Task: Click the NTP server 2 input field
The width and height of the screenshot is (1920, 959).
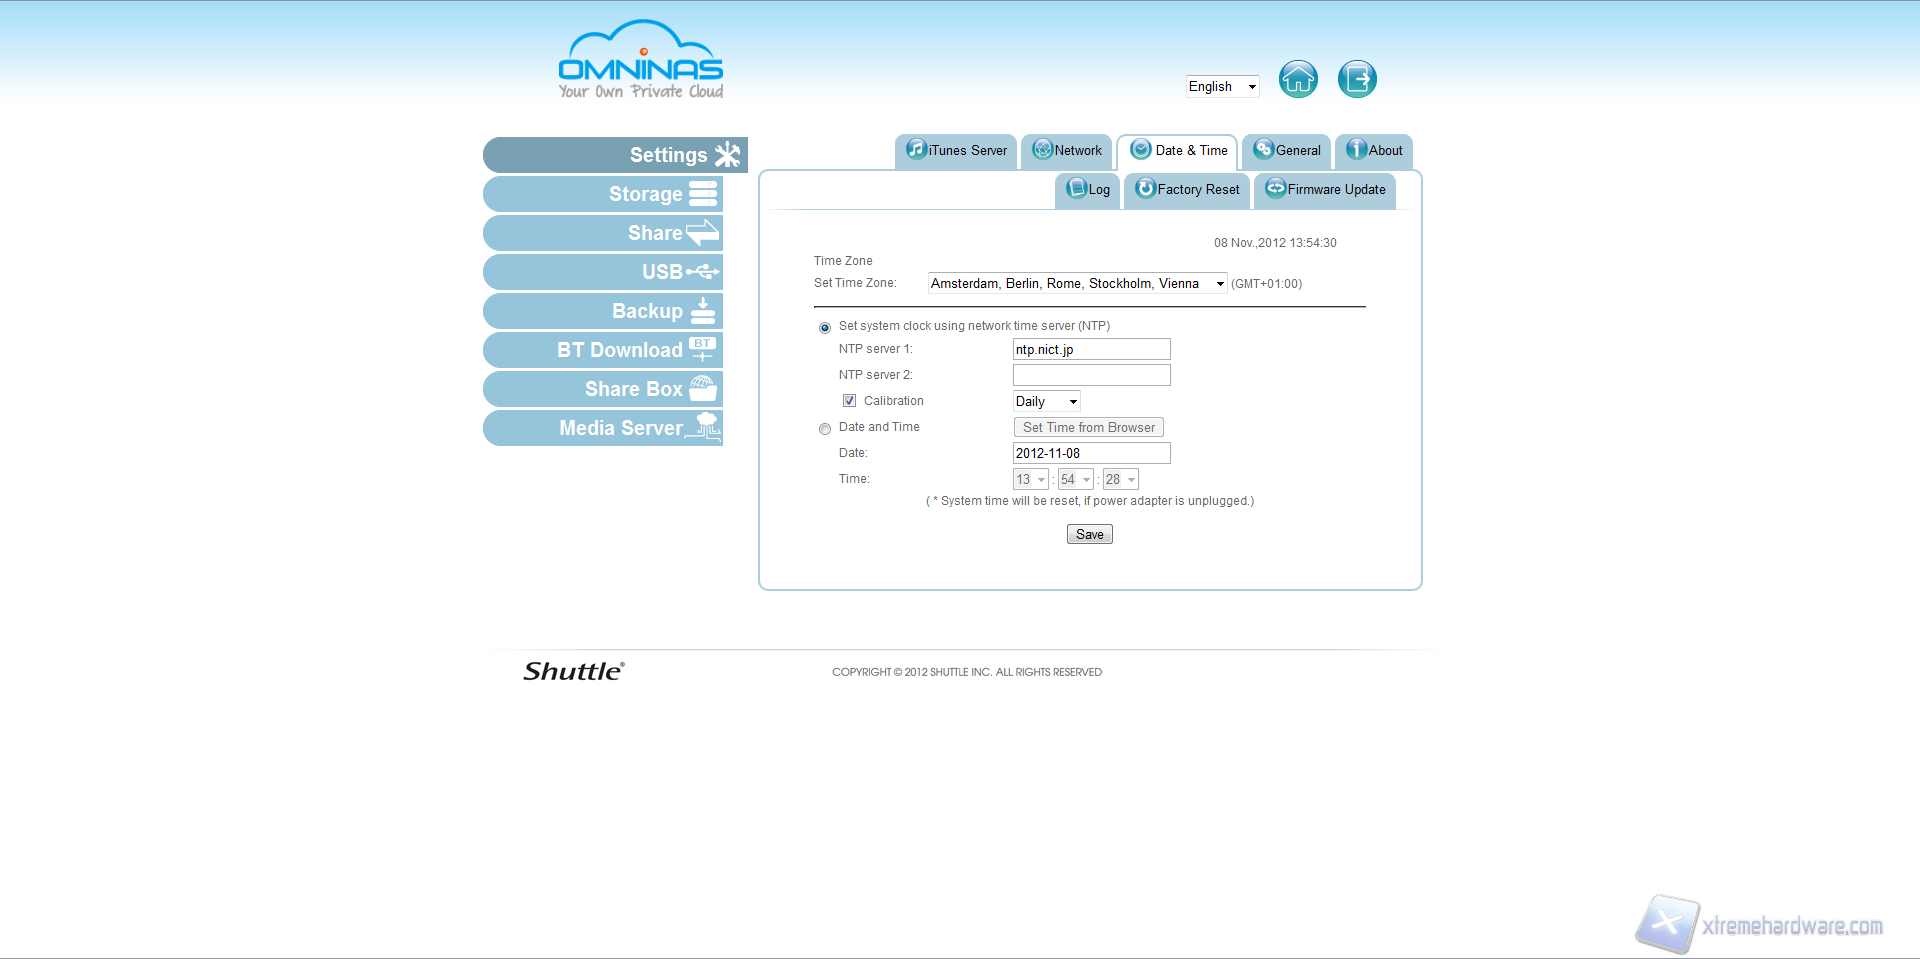Action: tap(1091, 375)
